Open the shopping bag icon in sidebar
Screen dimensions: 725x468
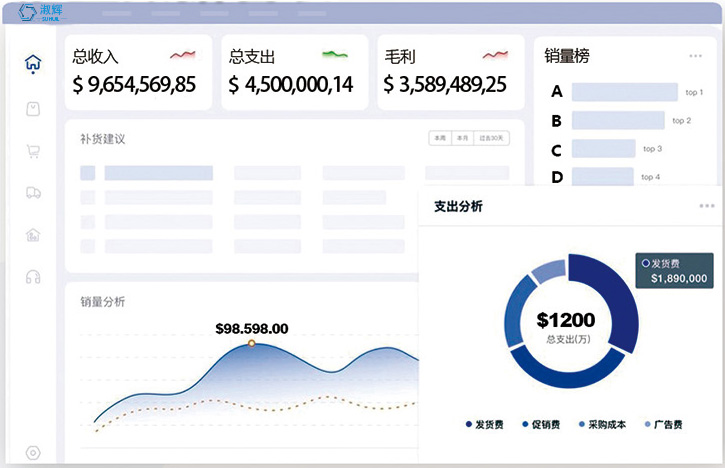tap(33, 108)
